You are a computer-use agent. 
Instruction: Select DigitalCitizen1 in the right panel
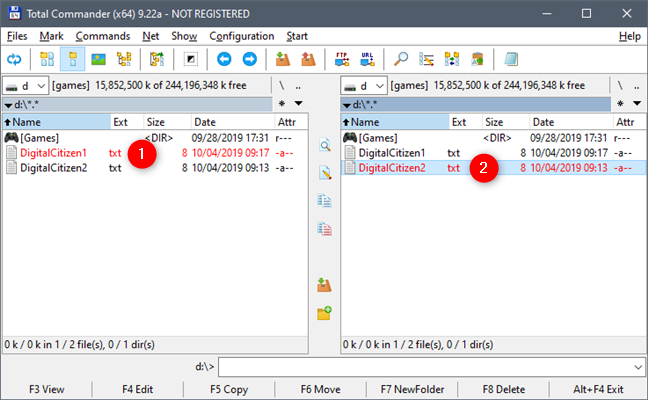tap(493, 153)
